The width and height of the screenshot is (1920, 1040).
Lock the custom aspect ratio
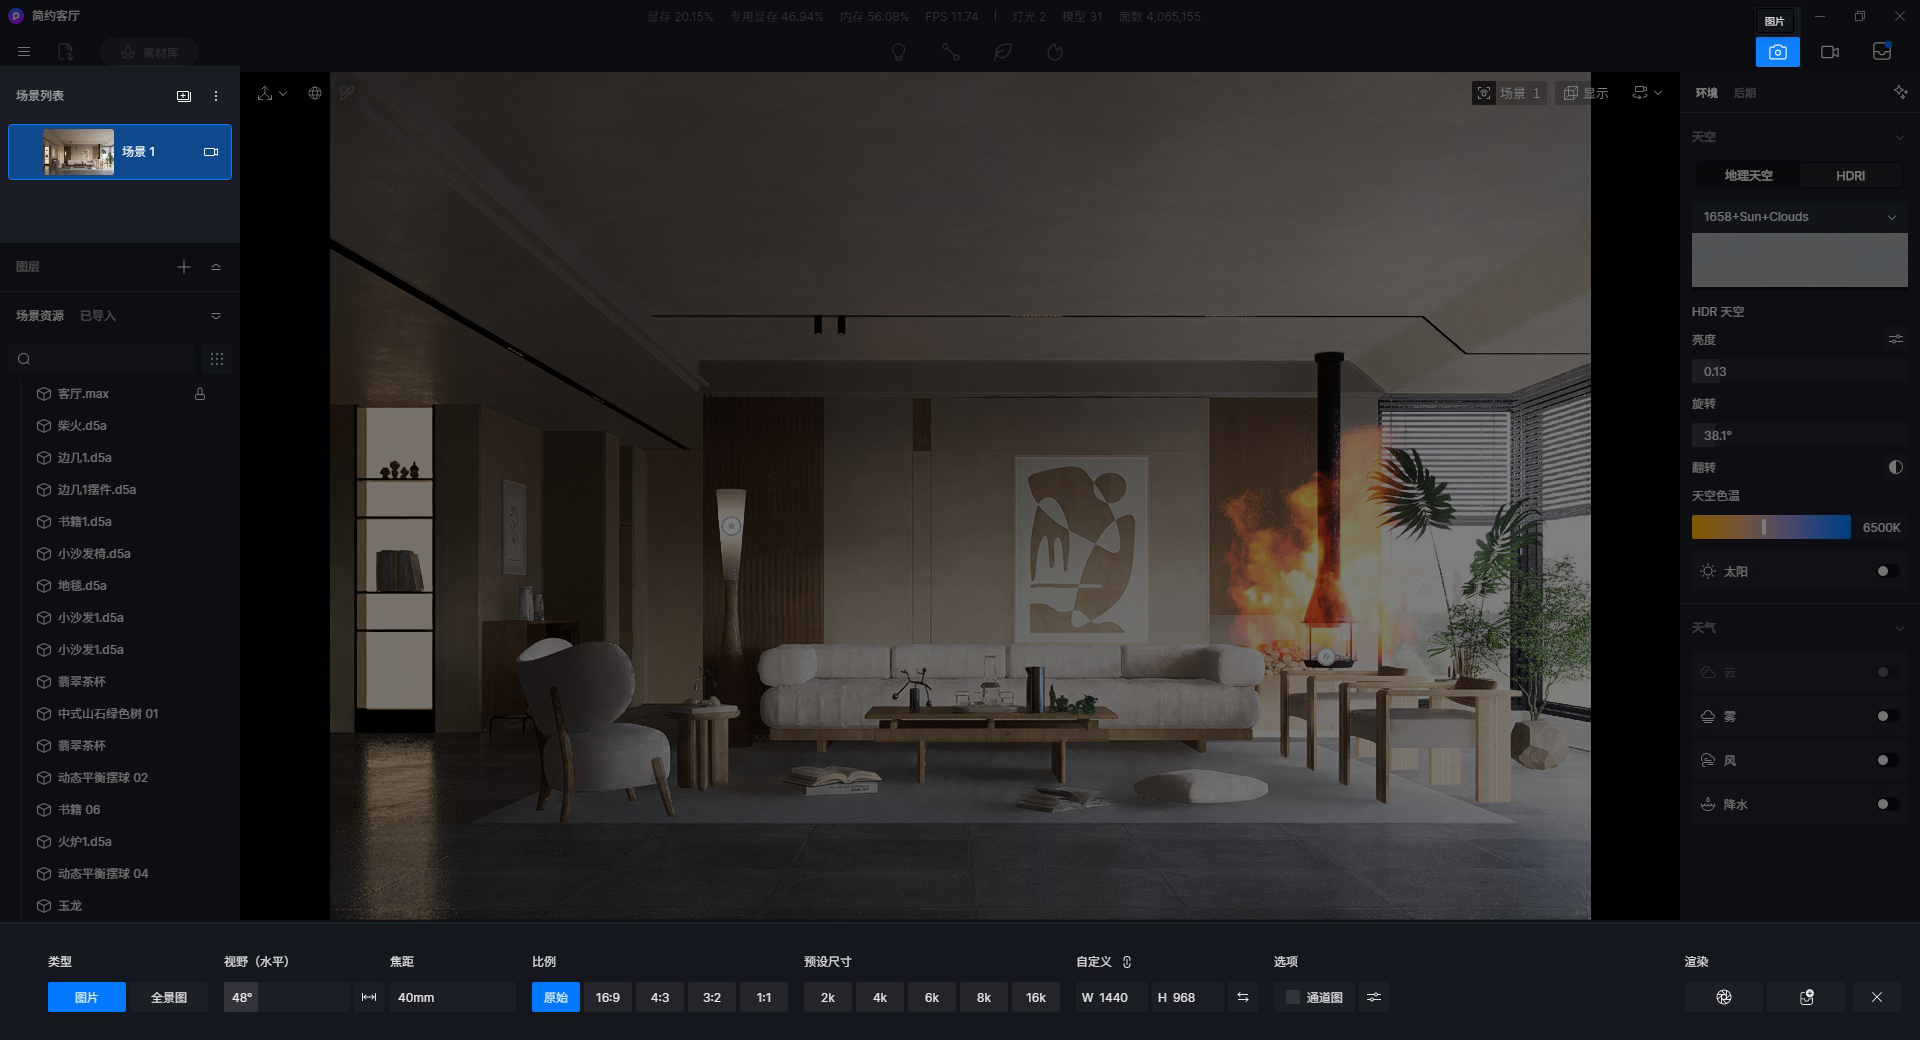pyautogui.click(x=1127, y=962)
